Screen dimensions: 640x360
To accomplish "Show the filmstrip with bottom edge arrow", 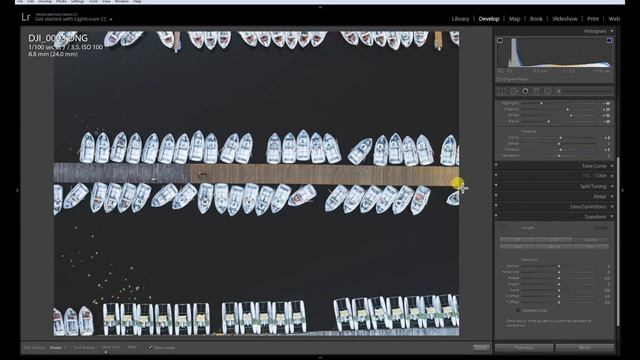I will click(x=320, y=358).
